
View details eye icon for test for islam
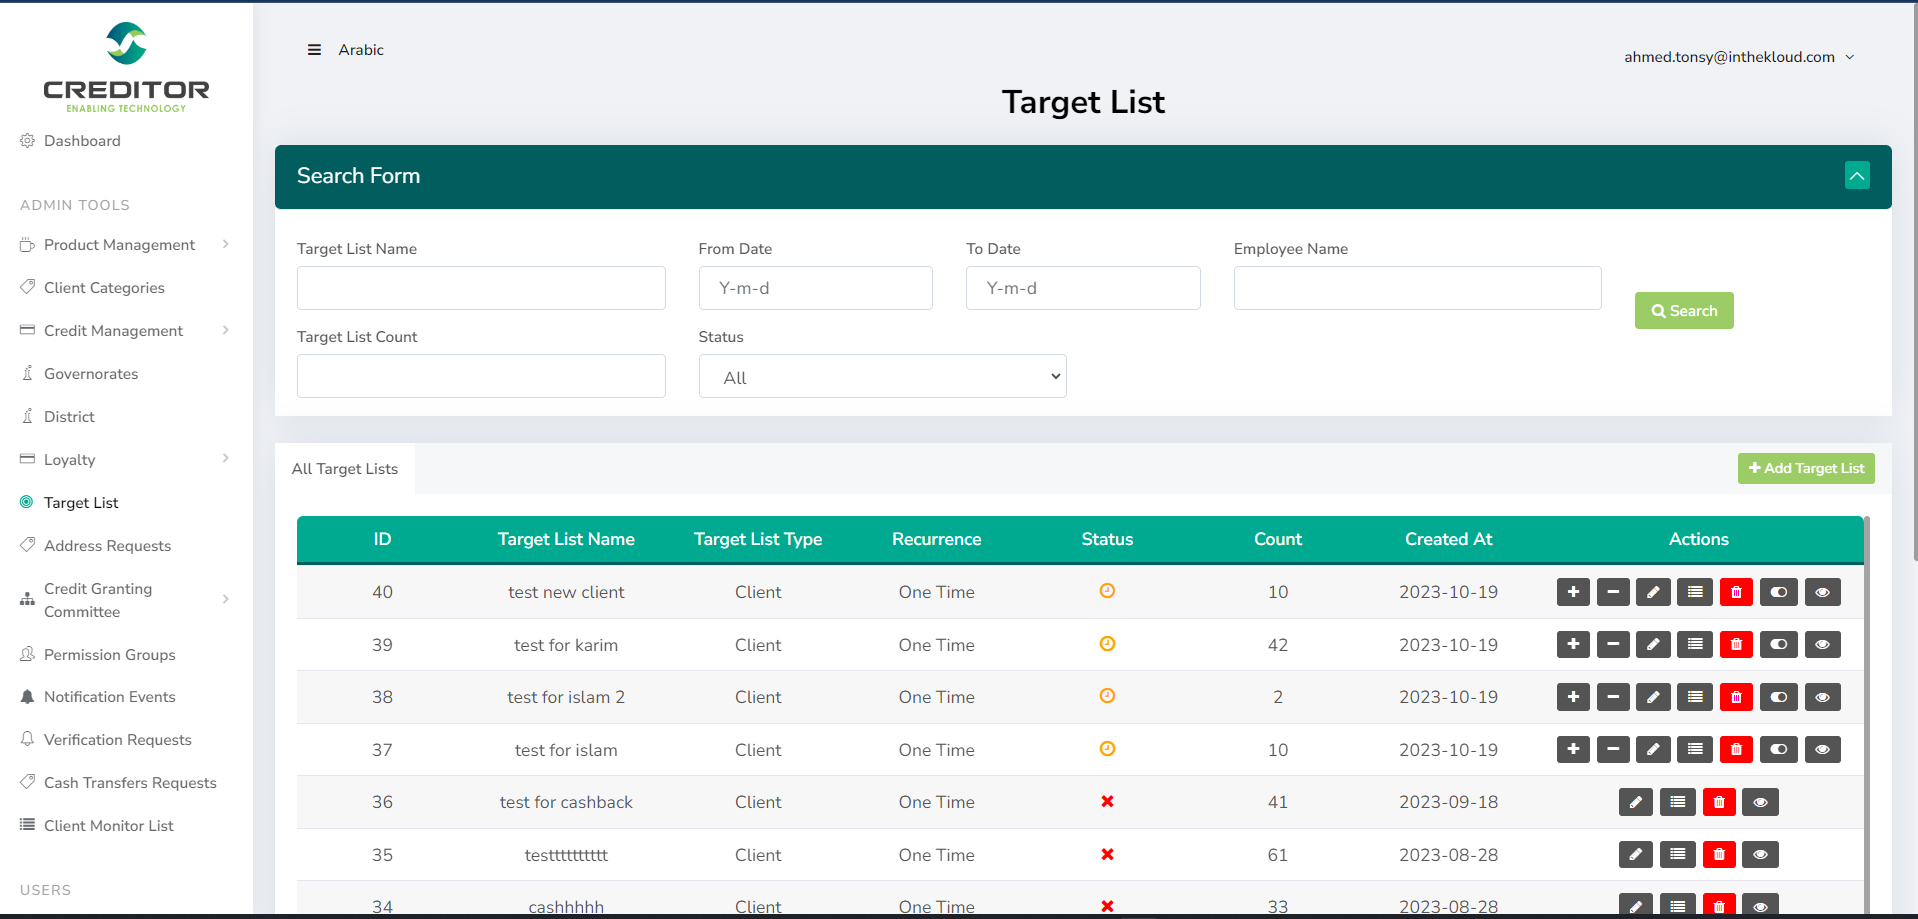1822,750
